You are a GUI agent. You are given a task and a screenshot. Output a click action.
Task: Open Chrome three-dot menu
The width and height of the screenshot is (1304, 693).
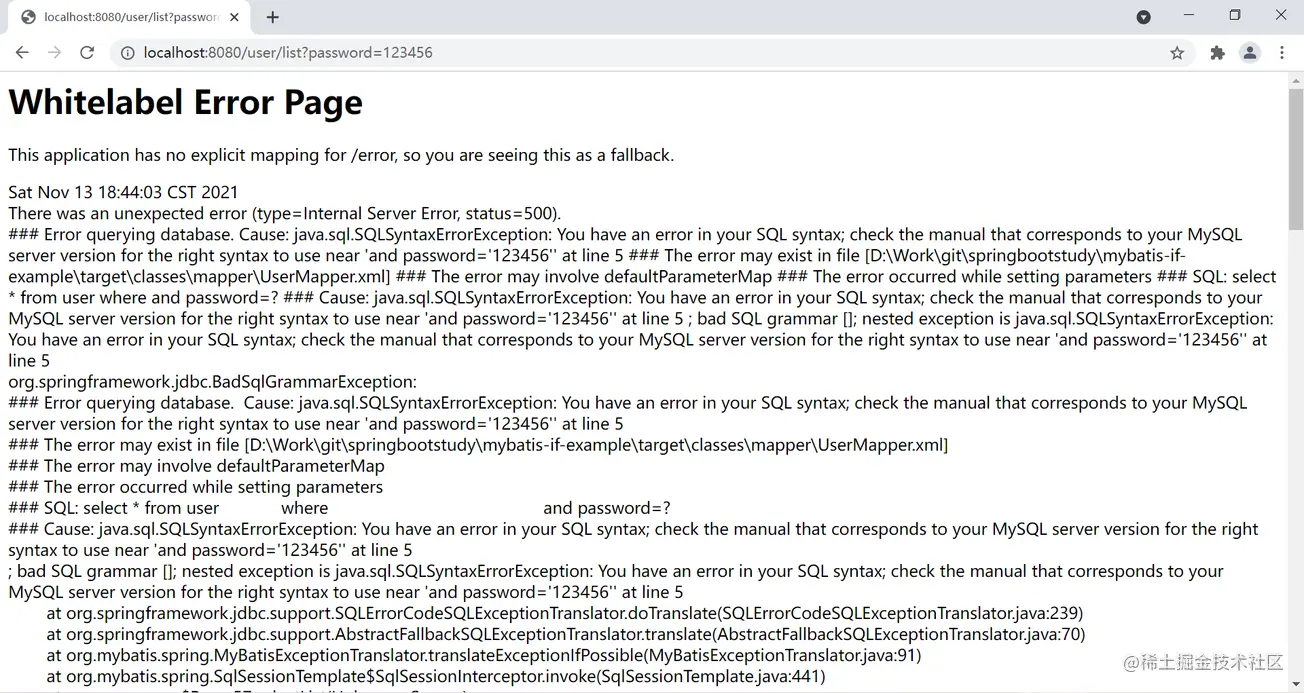(x=1282, y=53)
